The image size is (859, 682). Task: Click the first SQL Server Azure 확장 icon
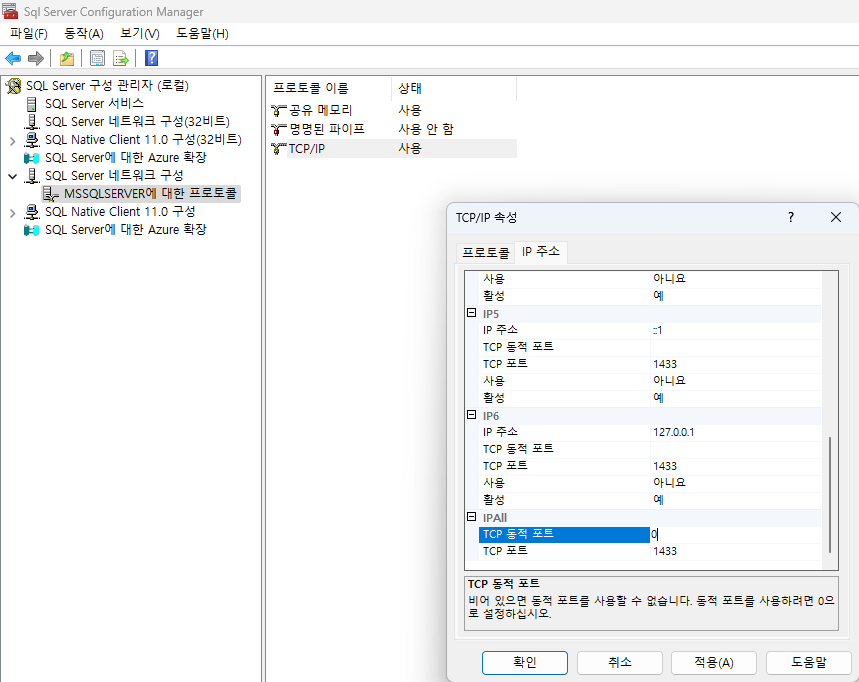click(32, 158)
